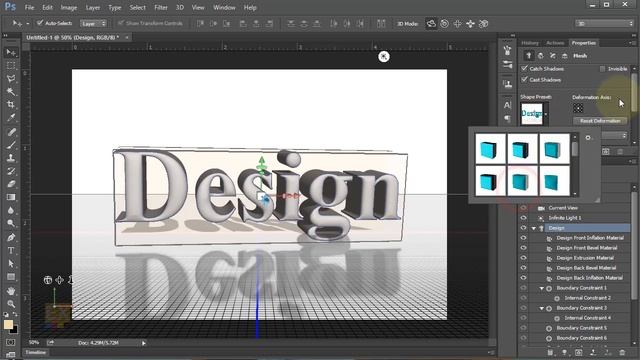Select the Path Selection tool
This screenshot has width=640, height=360.
point(11,264)
